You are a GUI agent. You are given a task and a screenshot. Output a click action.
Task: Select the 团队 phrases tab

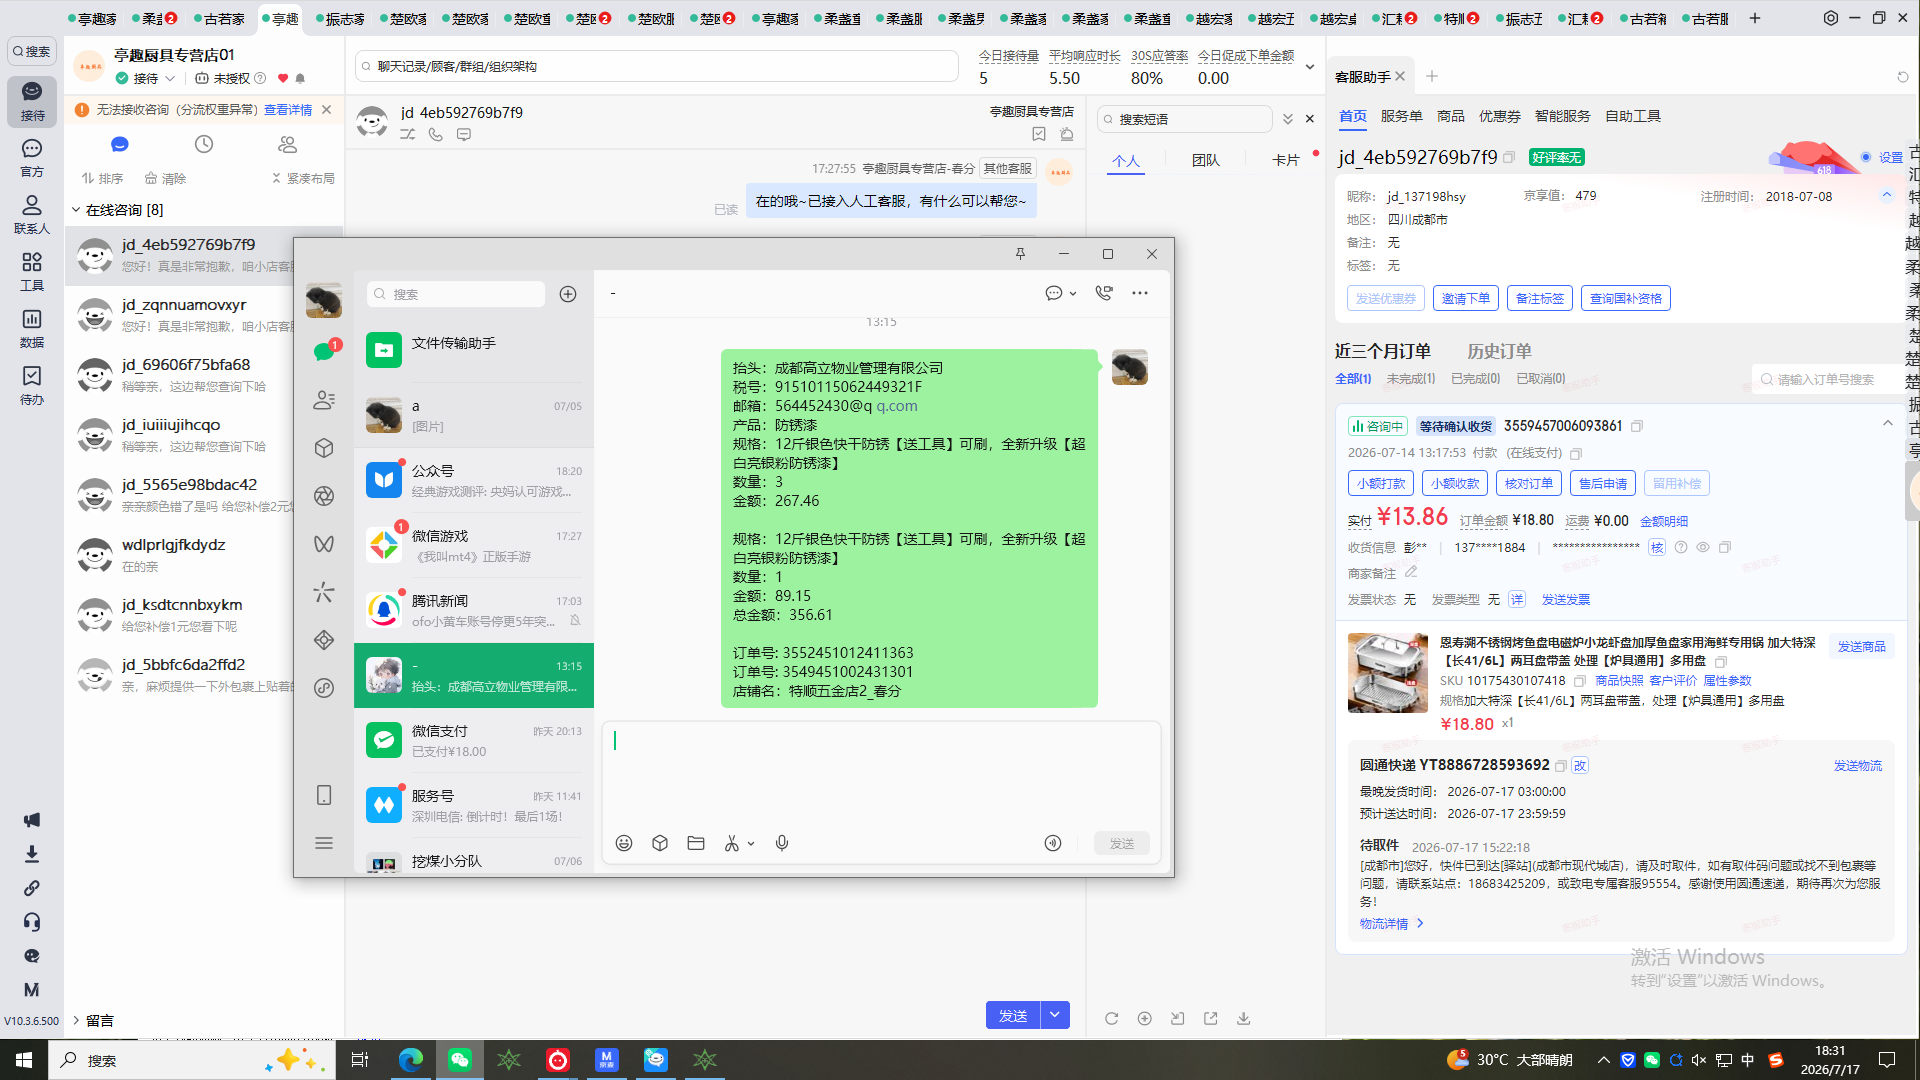click(1206, 160)
